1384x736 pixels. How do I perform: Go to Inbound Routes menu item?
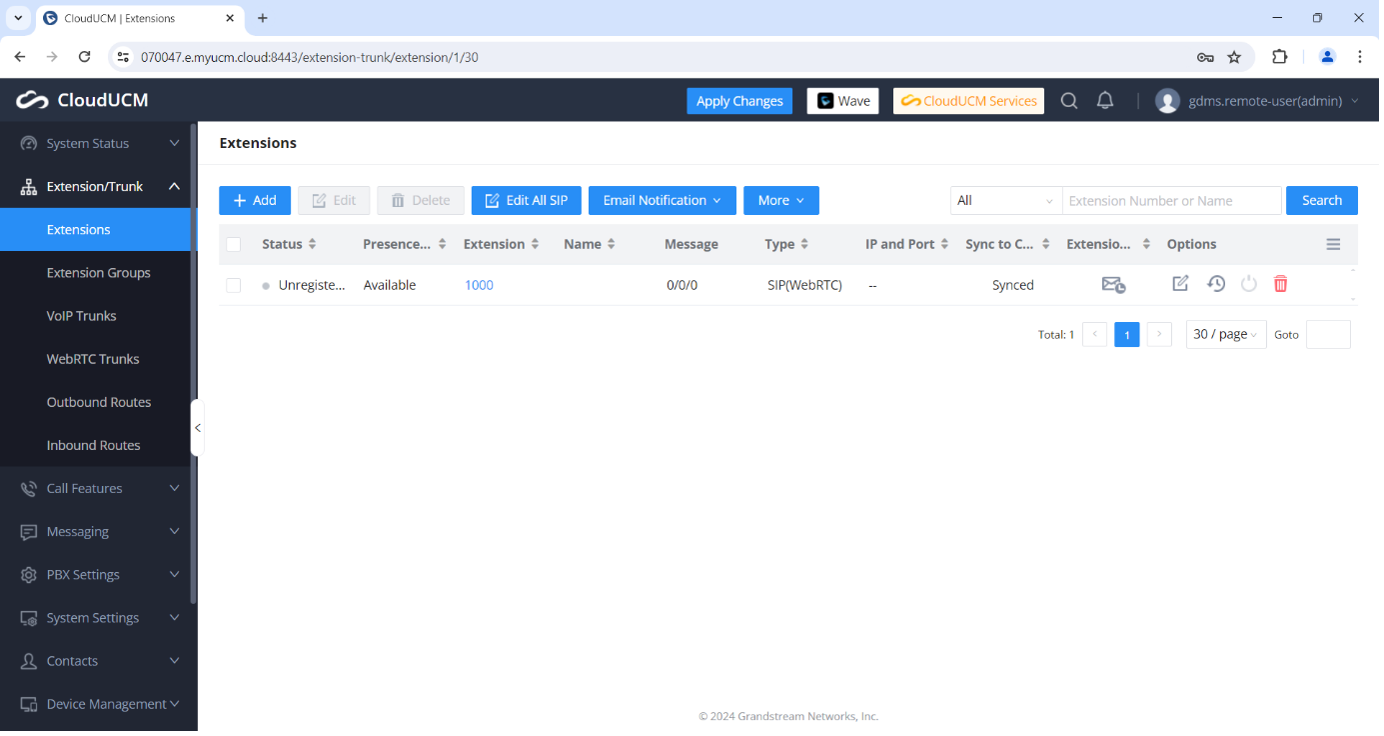pyautogui.click(x=93, y=445)
